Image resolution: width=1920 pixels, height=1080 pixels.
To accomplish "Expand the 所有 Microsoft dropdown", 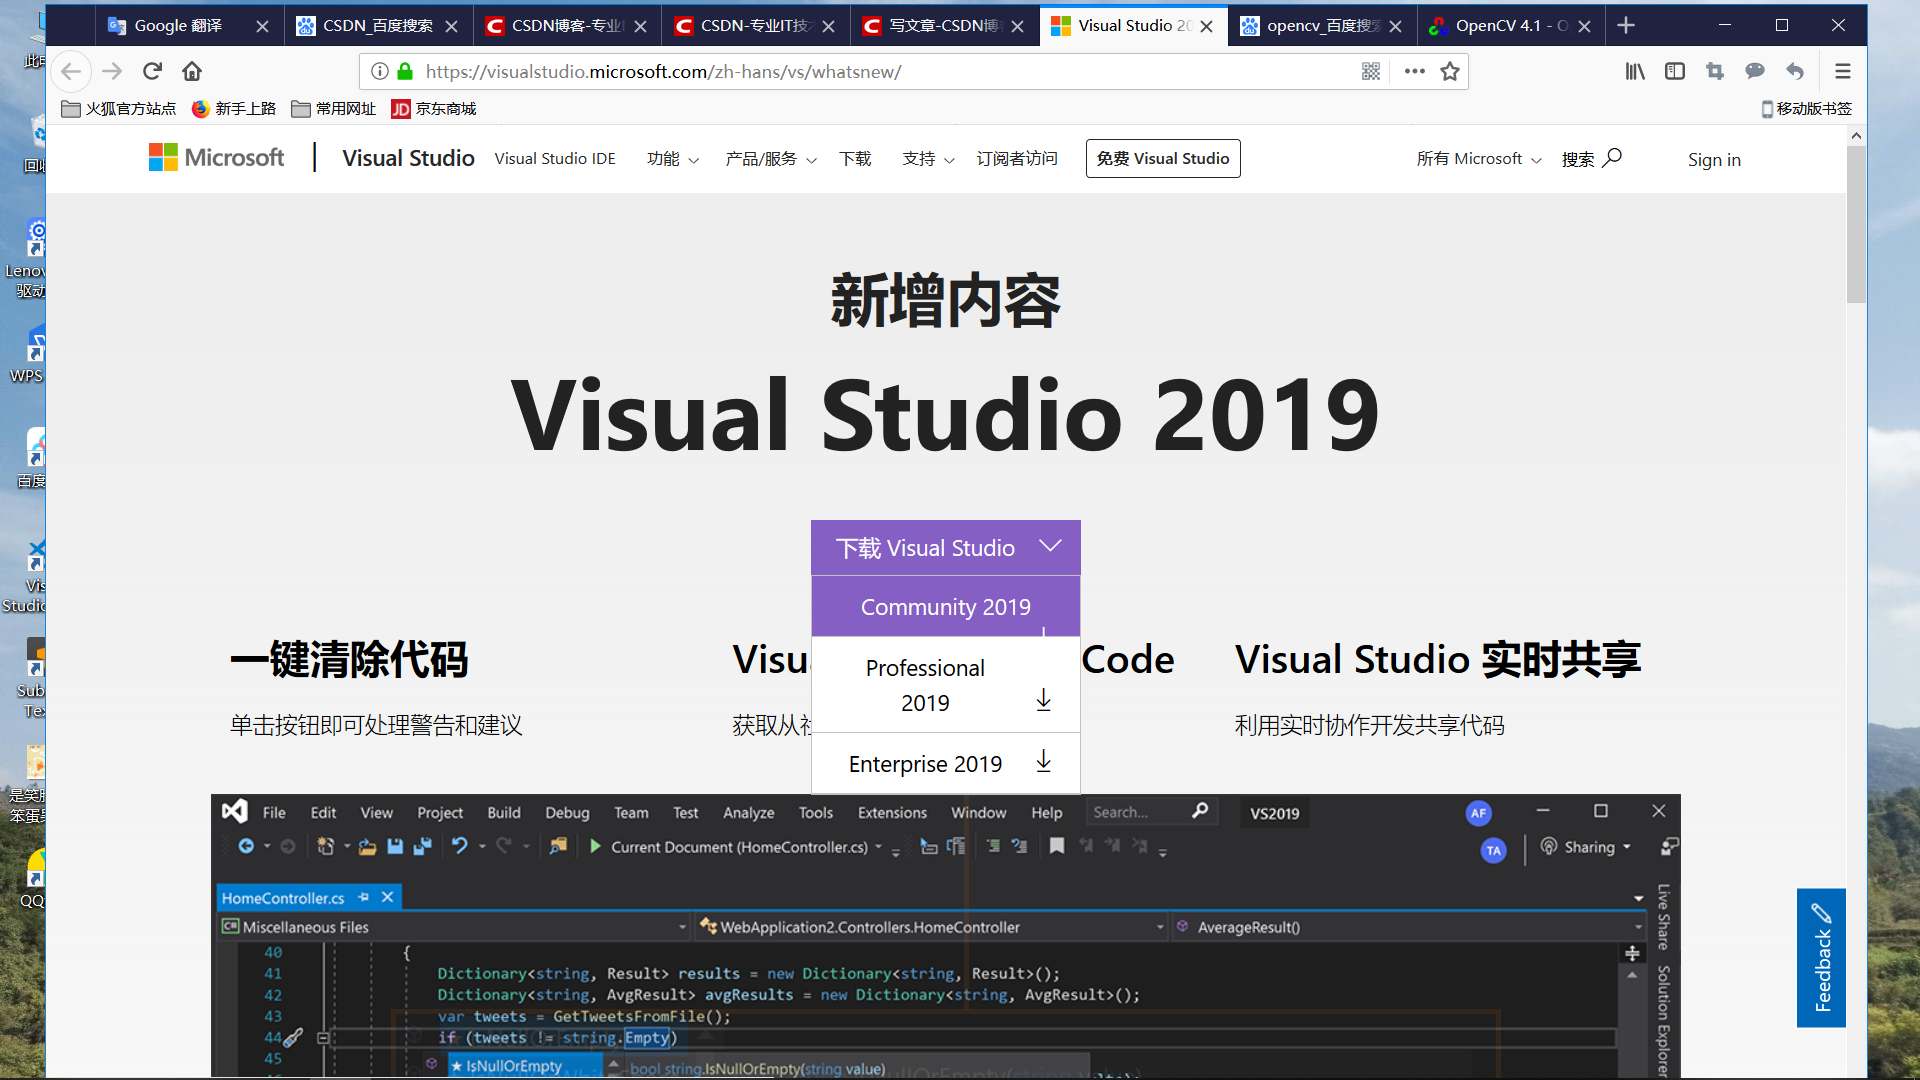I will pos(1478,159).
